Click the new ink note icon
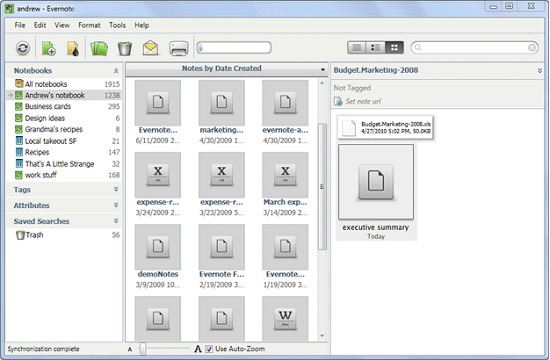550x360 pixels. 73,48
